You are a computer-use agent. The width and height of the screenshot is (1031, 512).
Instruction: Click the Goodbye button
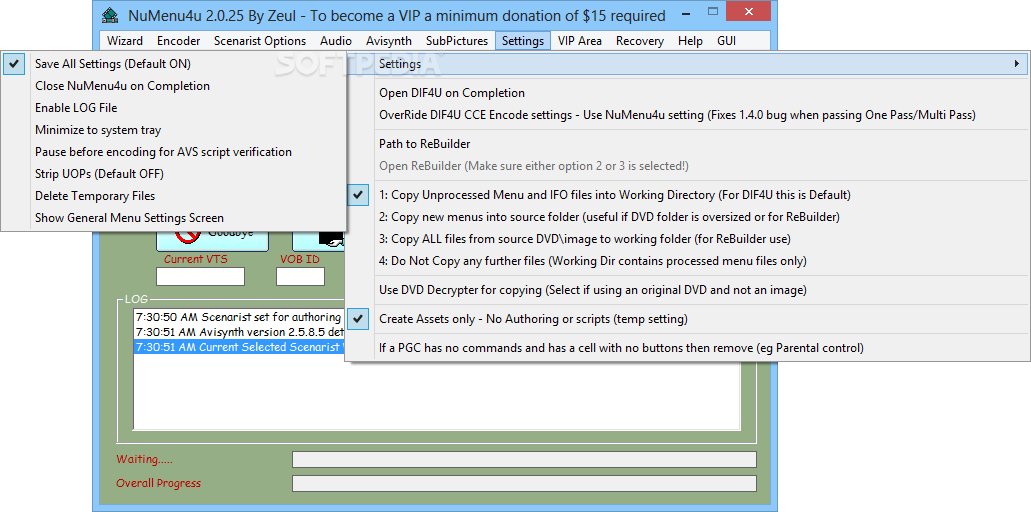(x=212, y=240)
